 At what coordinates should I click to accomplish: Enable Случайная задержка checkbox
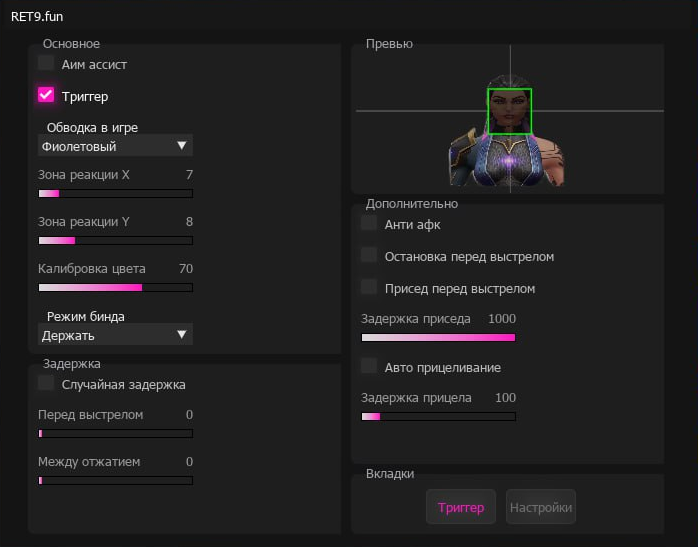click(46, 383)
